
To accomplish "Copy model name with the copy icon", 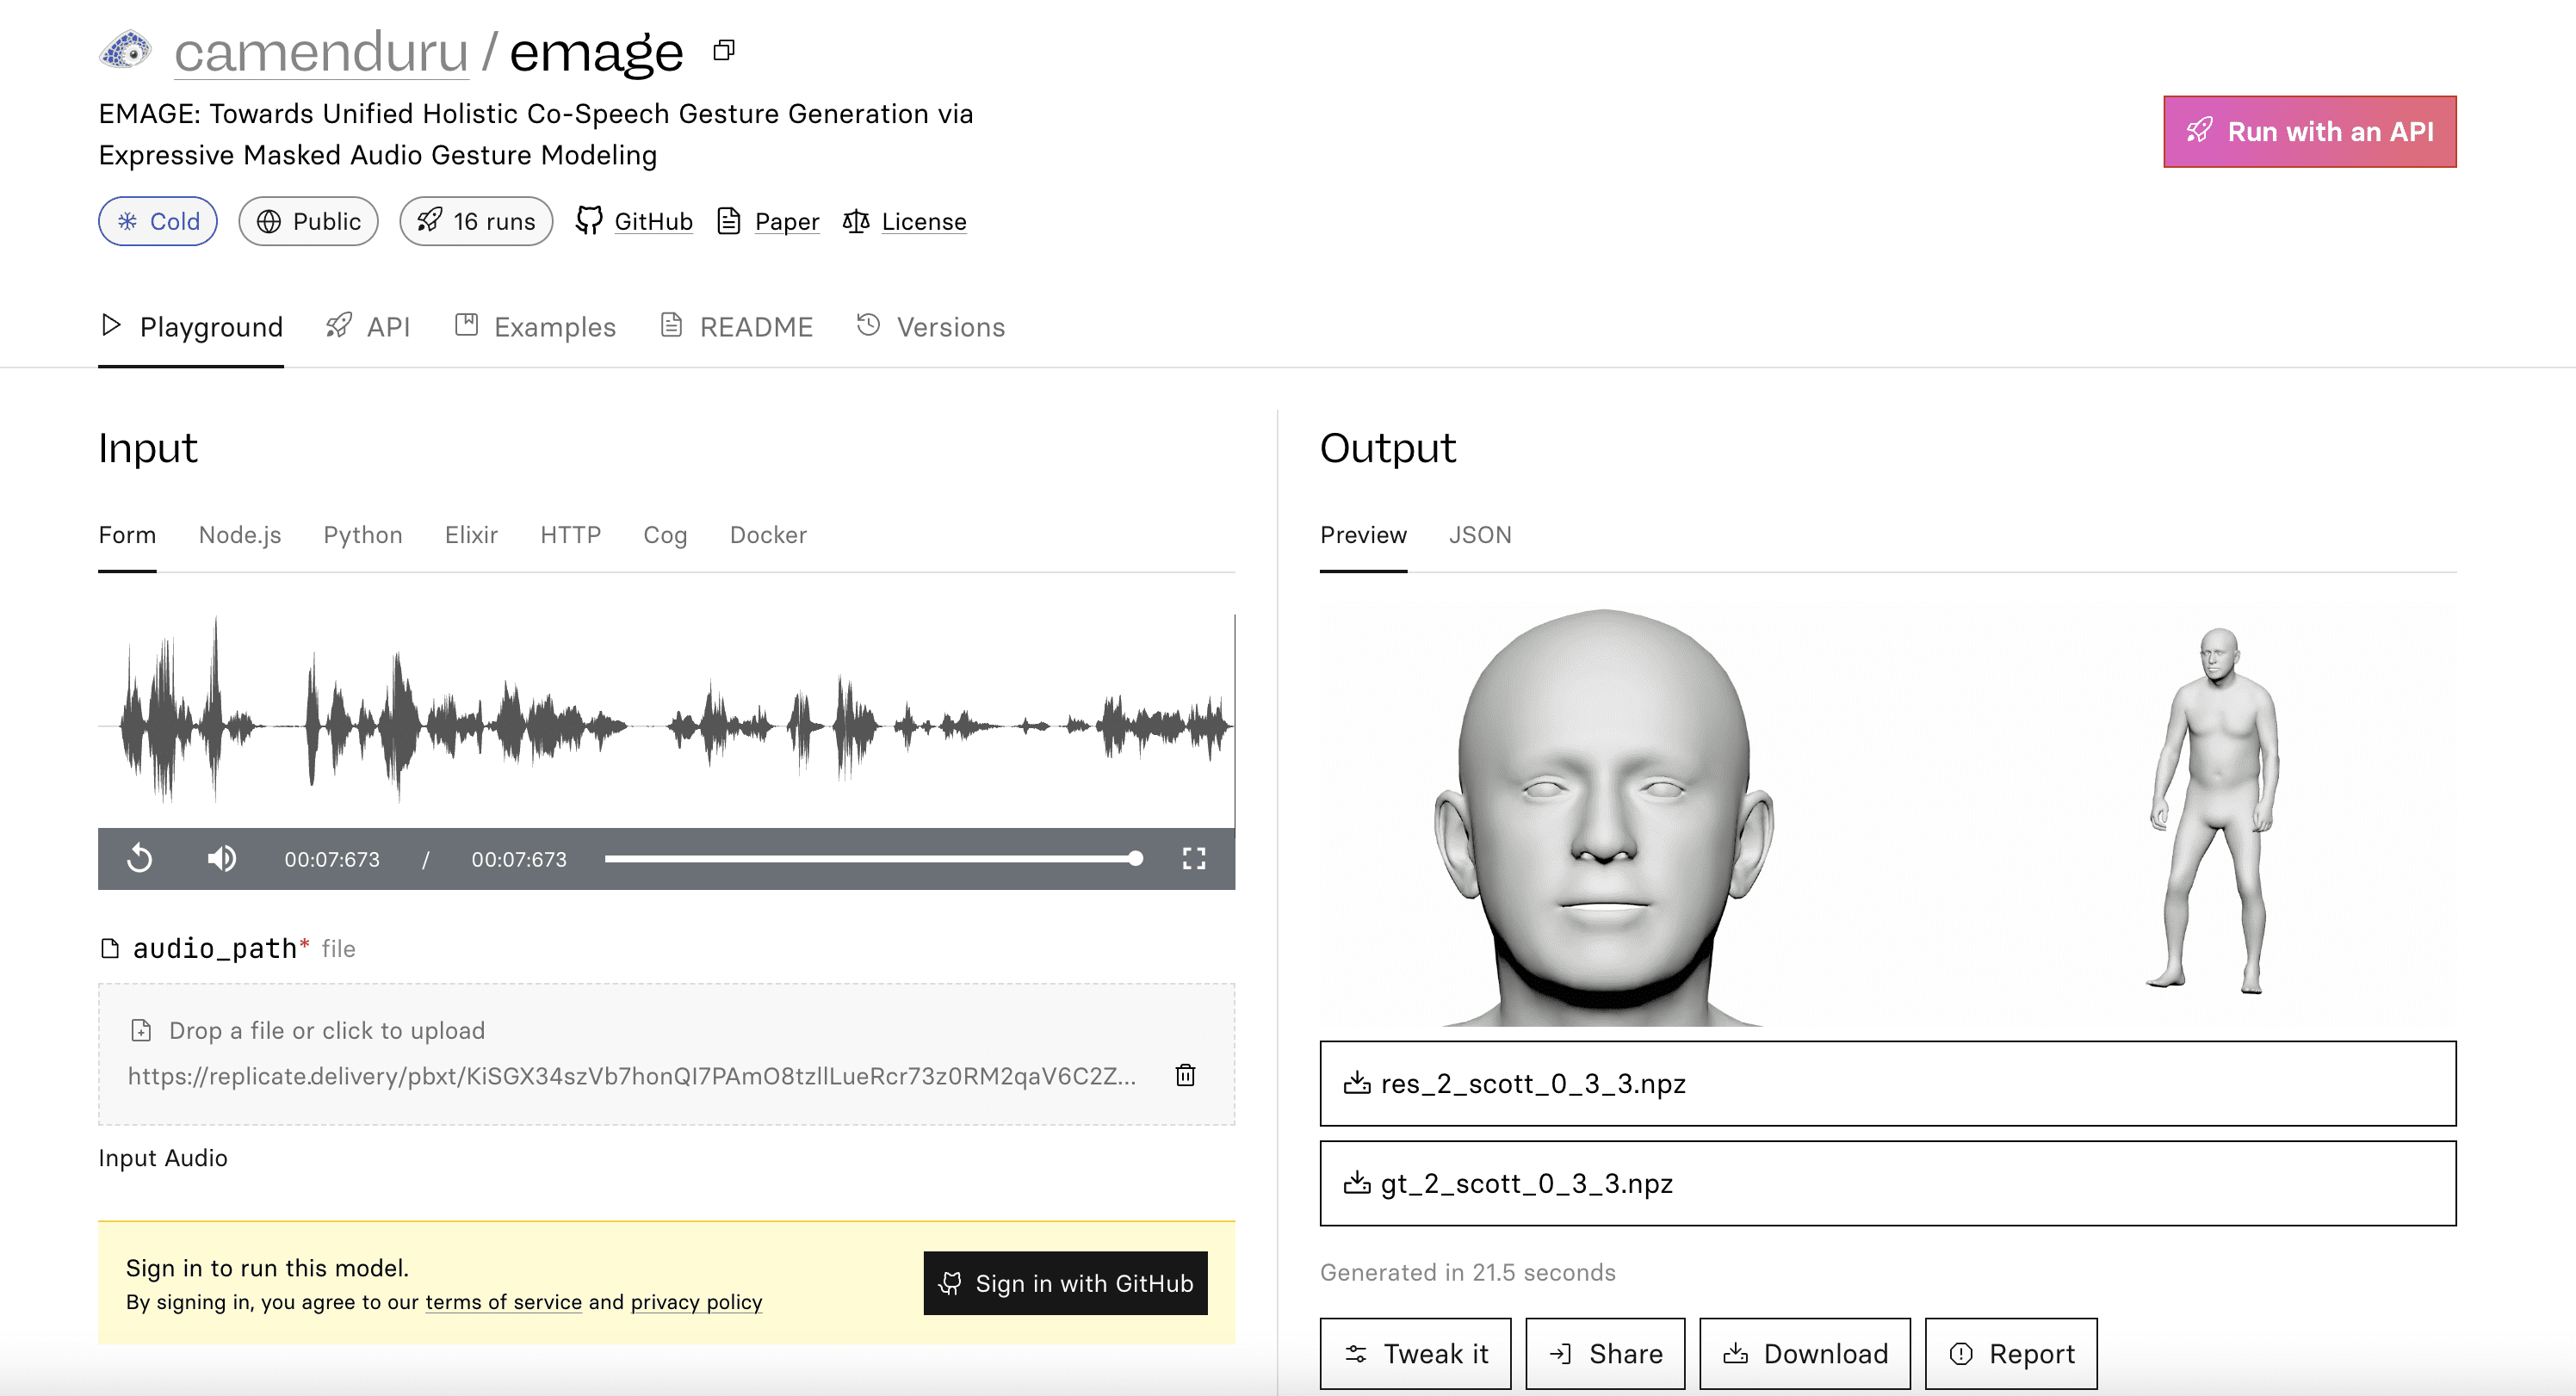I will click(724, 50).
